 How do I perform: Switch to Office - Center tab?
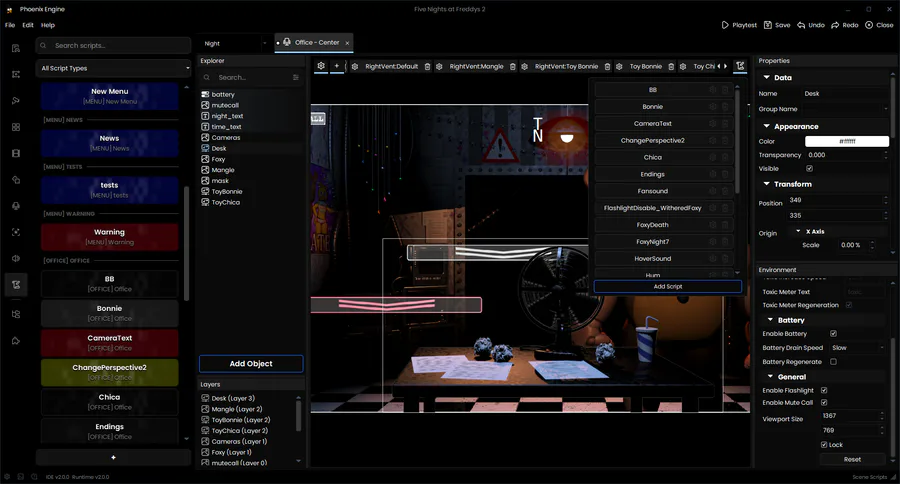[312, 43]
